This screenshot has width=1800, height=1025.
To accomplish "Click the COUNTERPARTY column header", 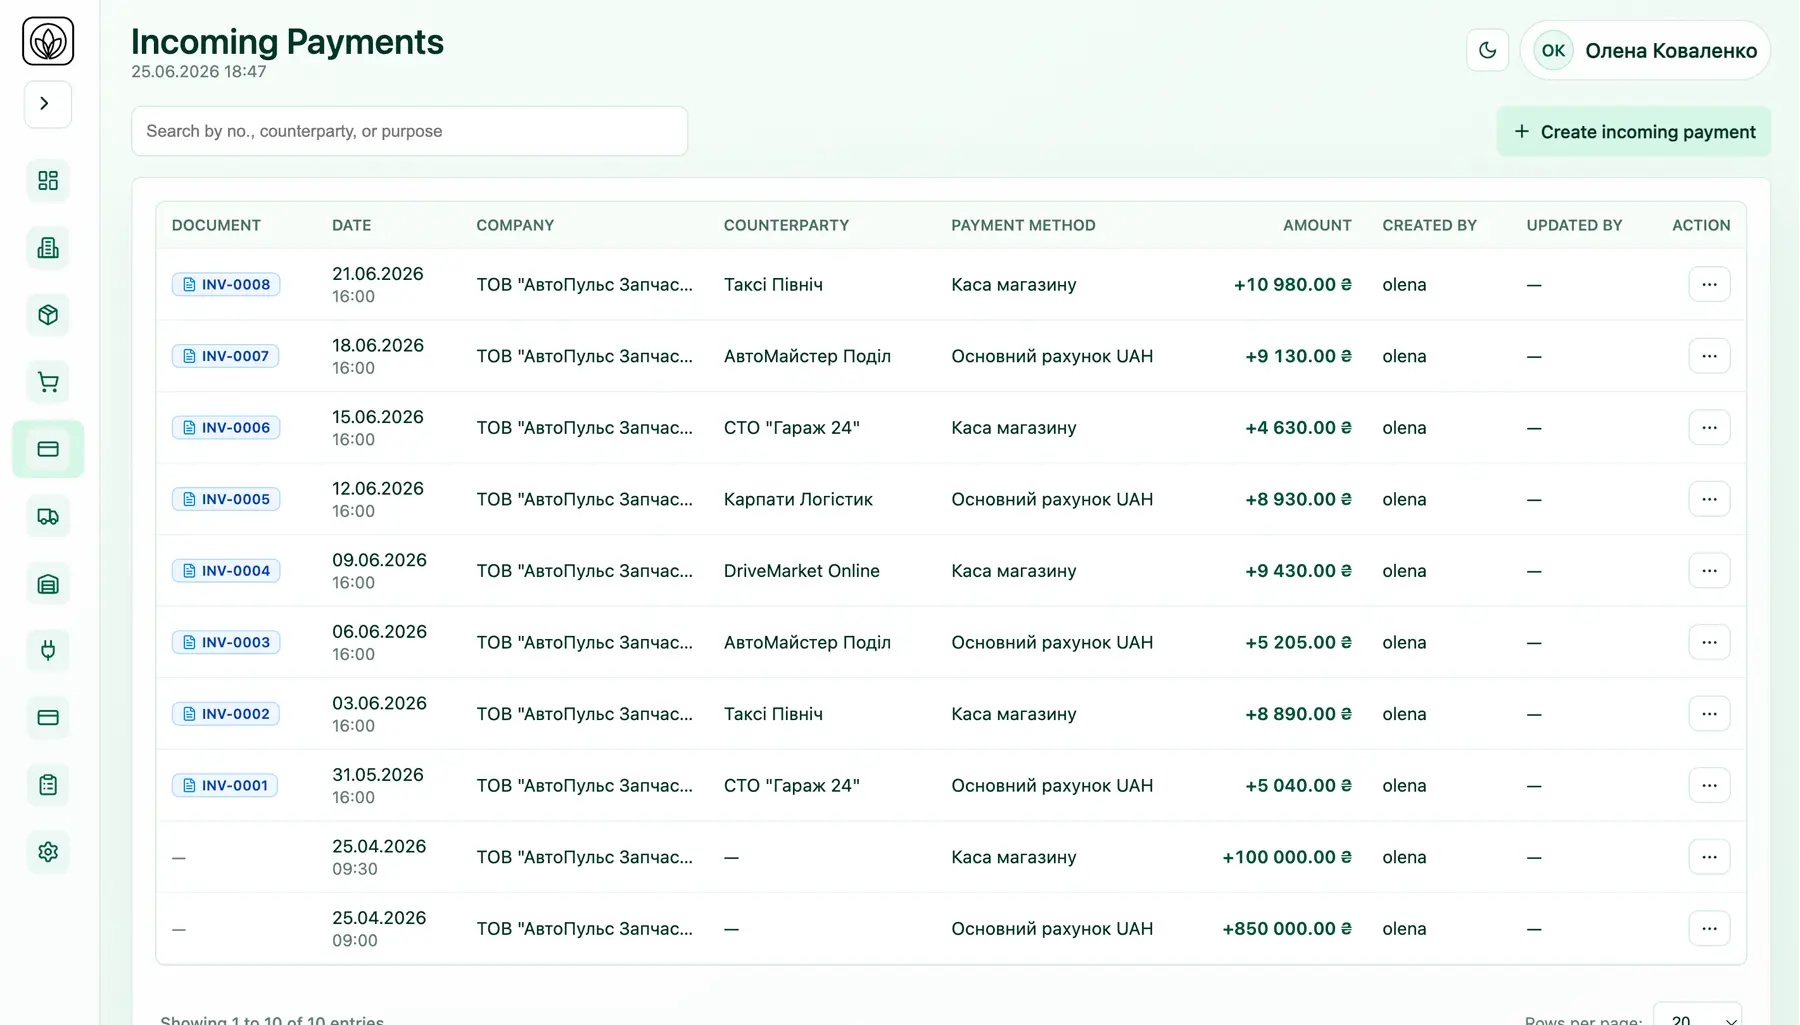I will (786, 225).
